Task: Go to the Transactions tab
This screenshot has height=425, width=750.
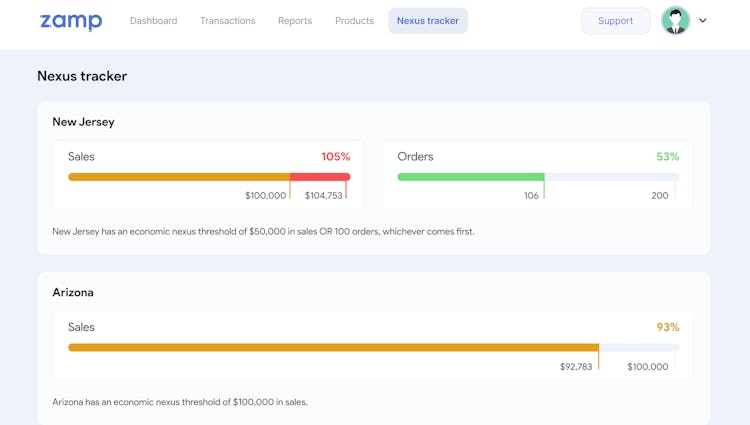Action: (227, 21)
